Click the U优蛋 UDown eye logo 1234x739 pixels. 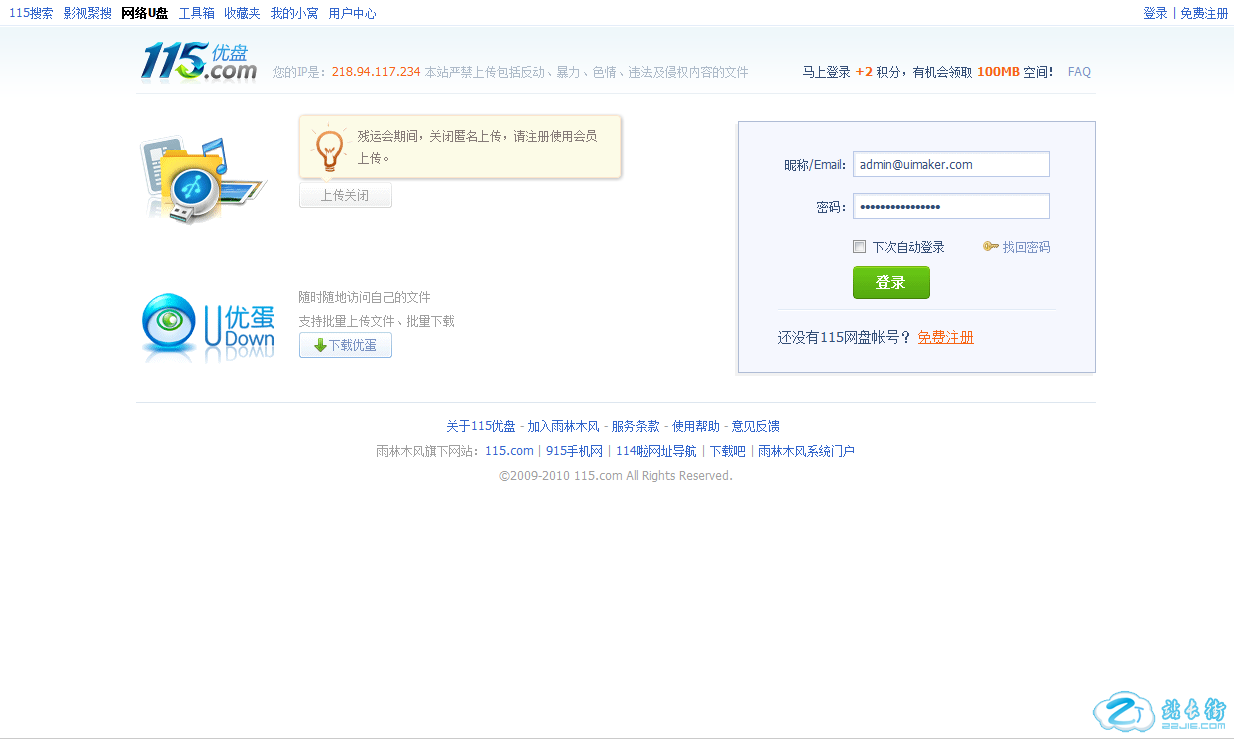pos(208,327)
